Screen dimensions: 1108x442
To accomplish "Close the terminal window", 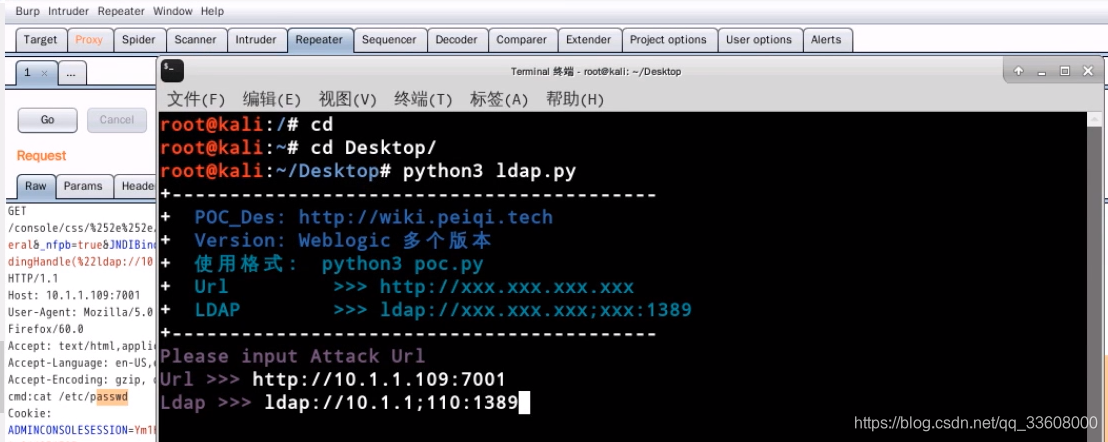I will tap(1088, 71).
